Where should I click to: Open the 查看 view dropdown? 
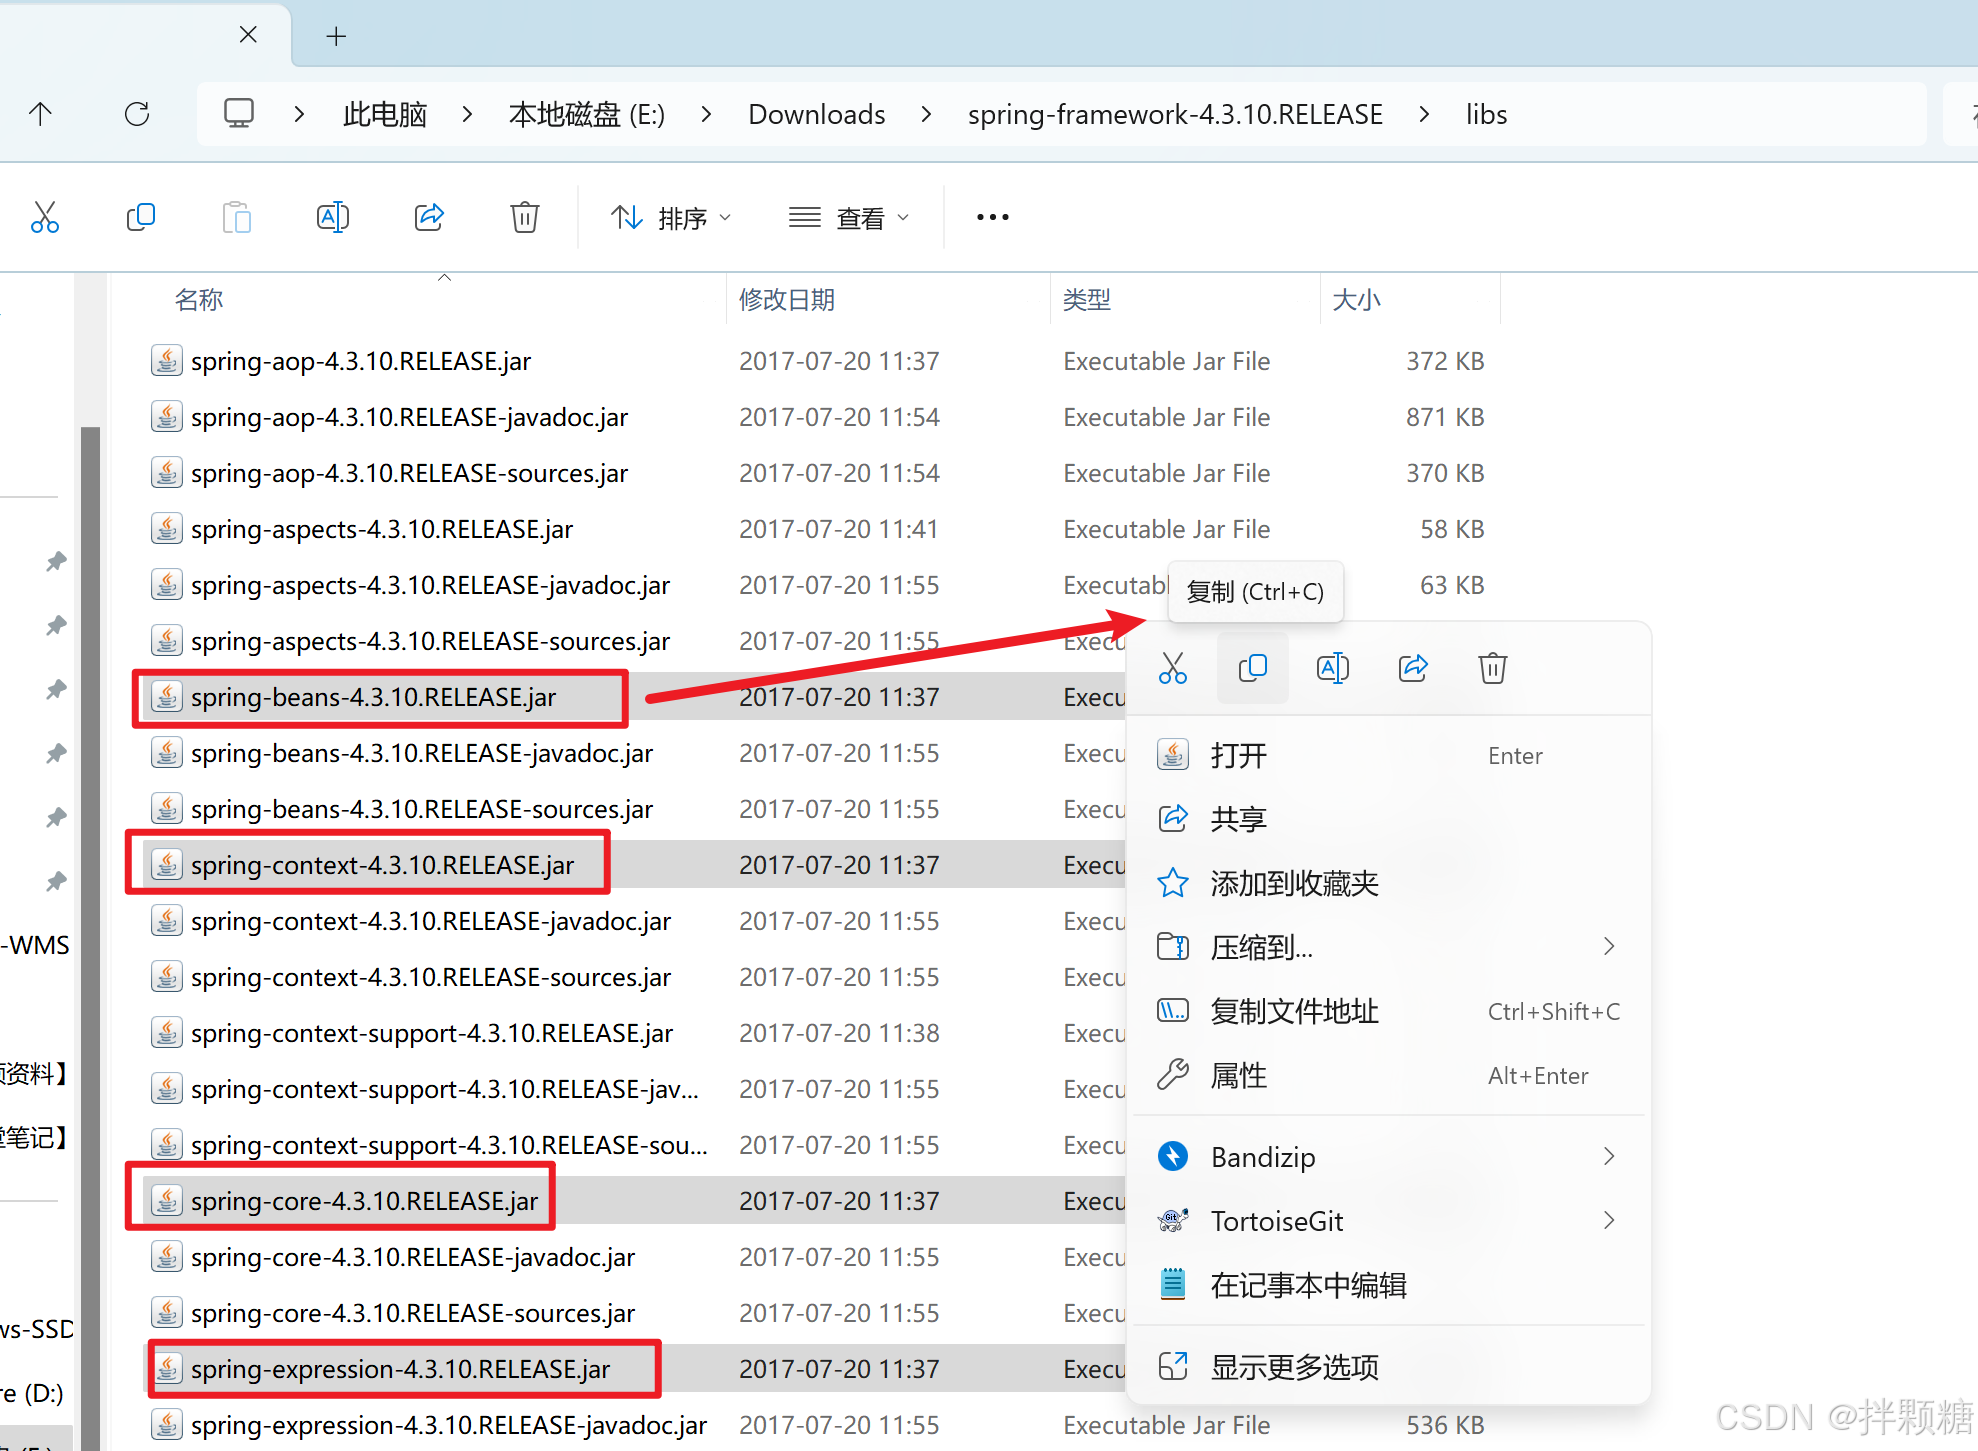(x=849, y=217)
